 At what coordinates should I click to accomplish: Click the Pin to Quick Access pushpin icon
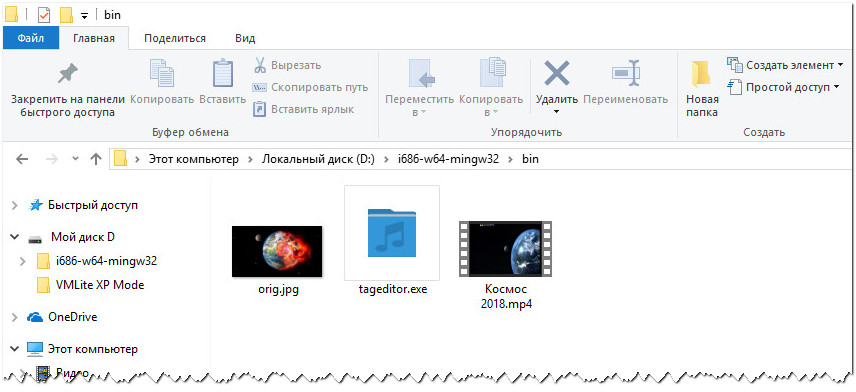coord(68,73)
